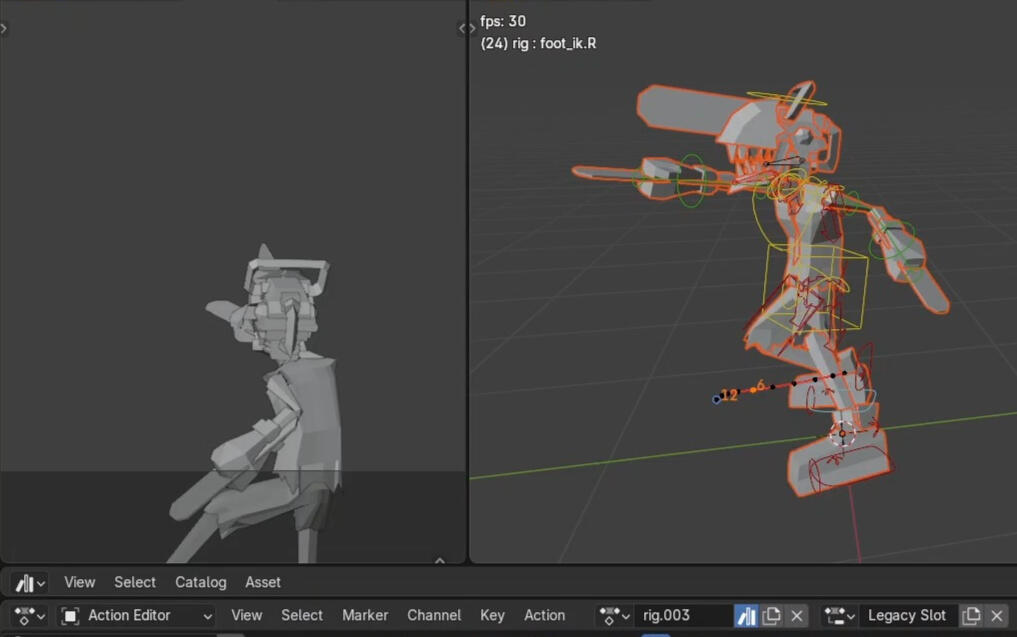Unassign the Legacy Slot with X

coord(997,615)
